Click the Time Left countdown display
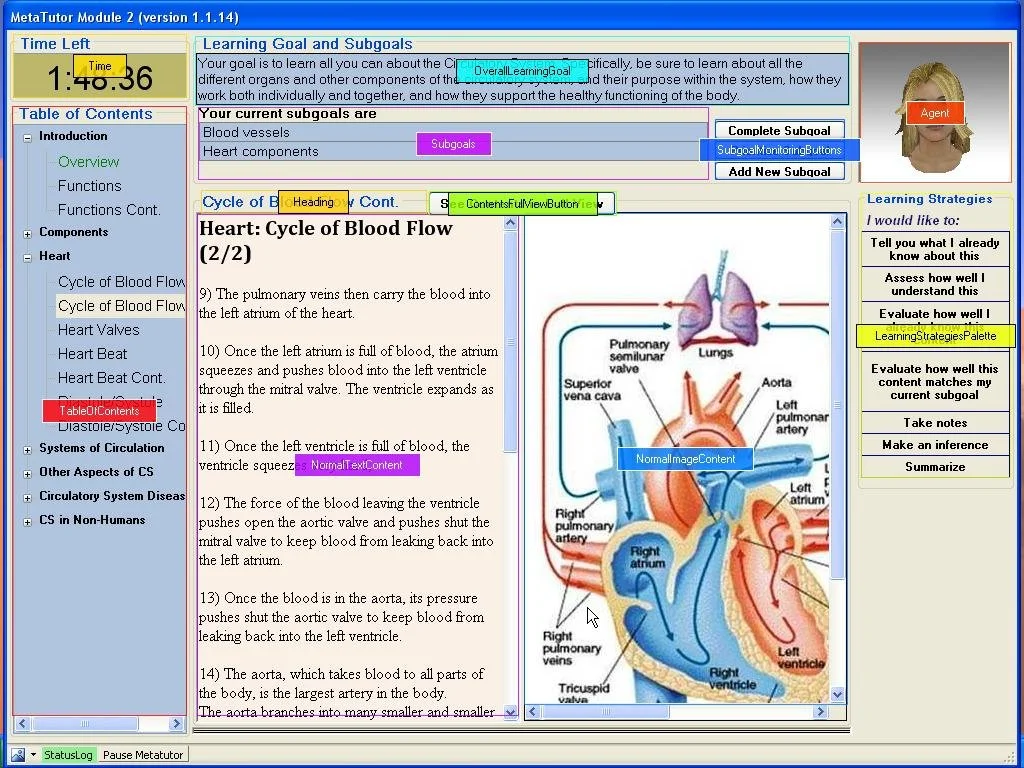 coord(100,77)
